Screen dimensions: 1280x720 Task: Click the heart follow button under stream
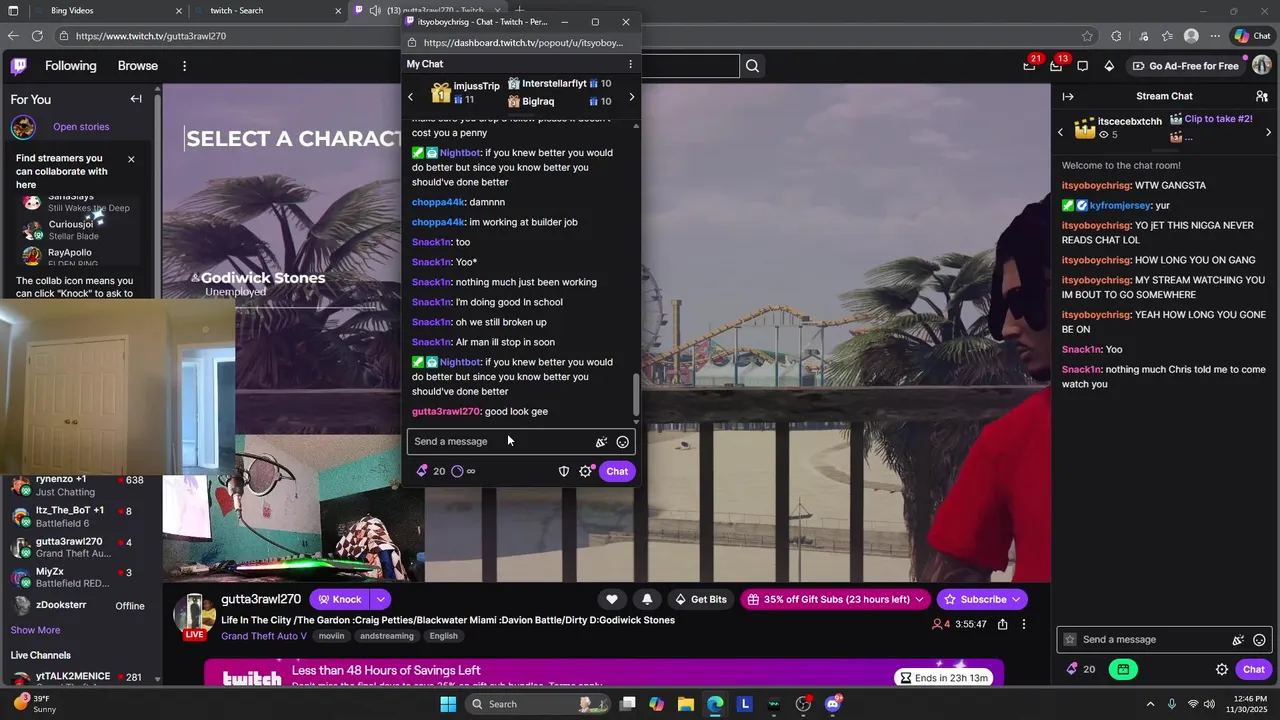pyautogui.click(x=612, y=599)
